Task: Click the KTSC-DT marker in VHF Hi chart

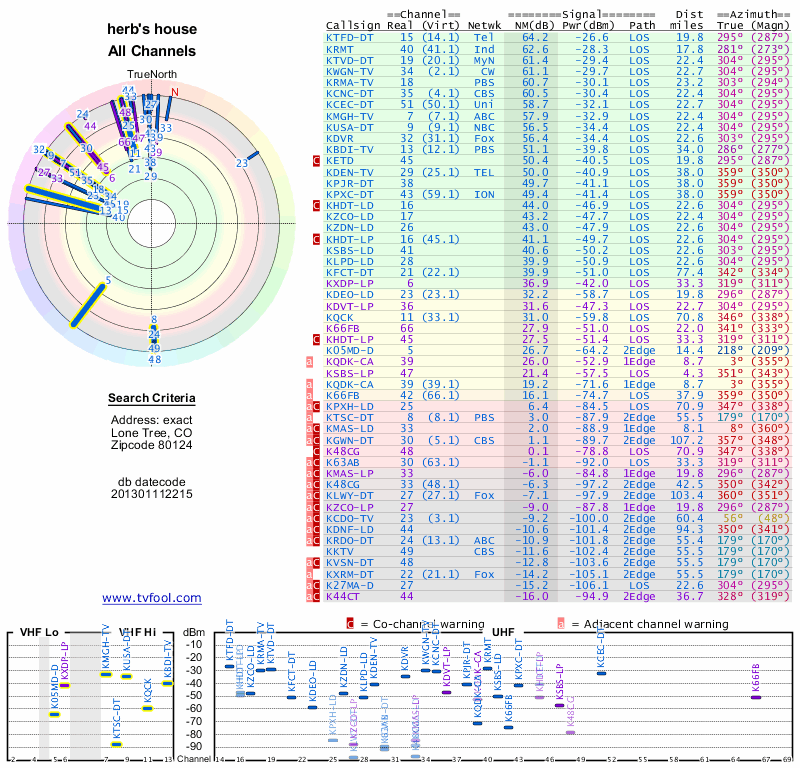Action: 117,745
